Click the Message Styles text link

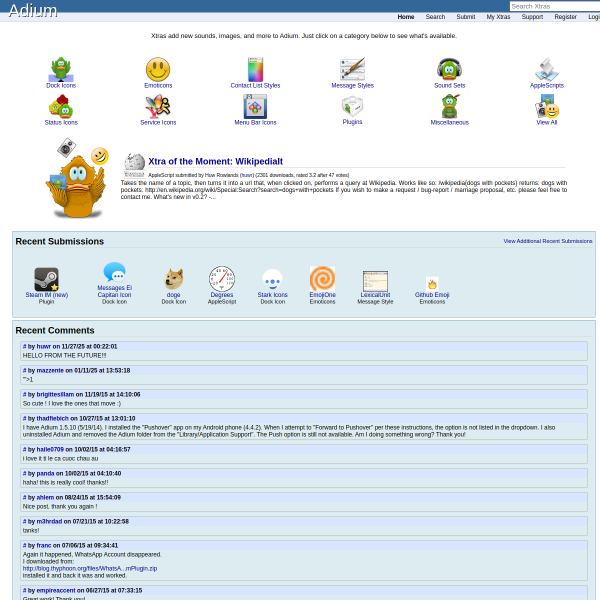tap(352, 85)
